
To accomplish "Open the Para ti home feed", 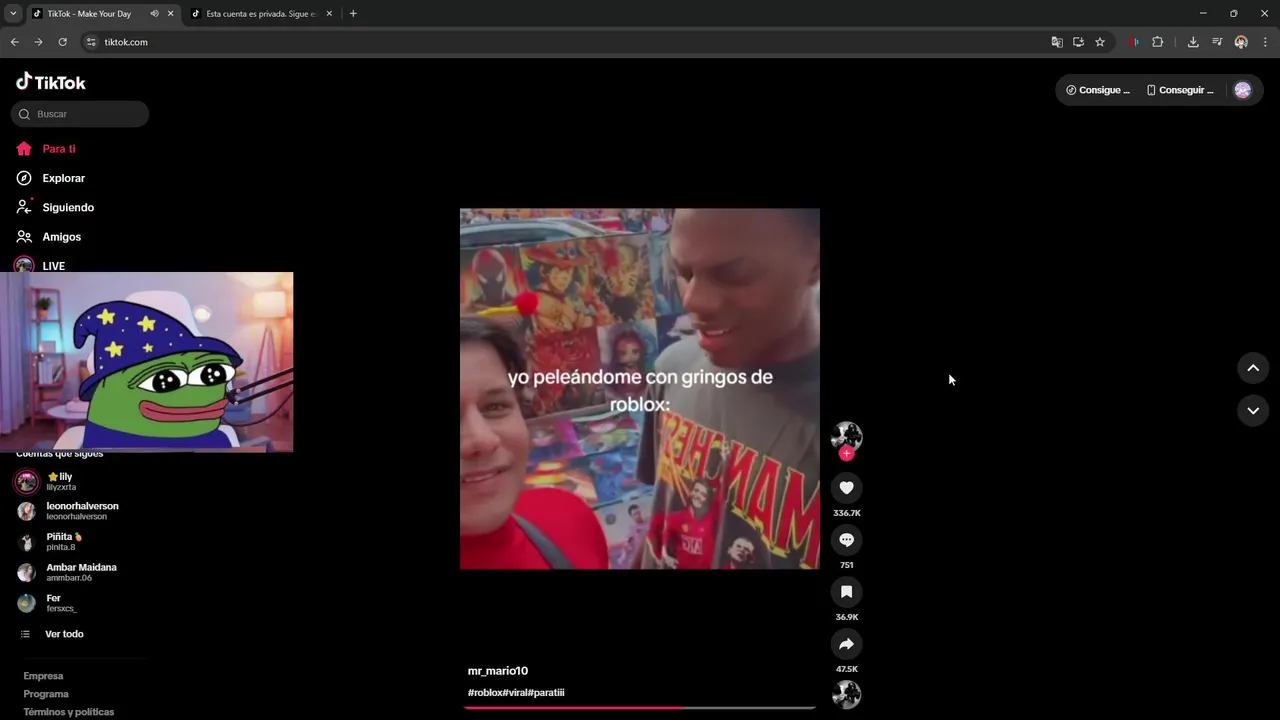I will click(46, 149).
